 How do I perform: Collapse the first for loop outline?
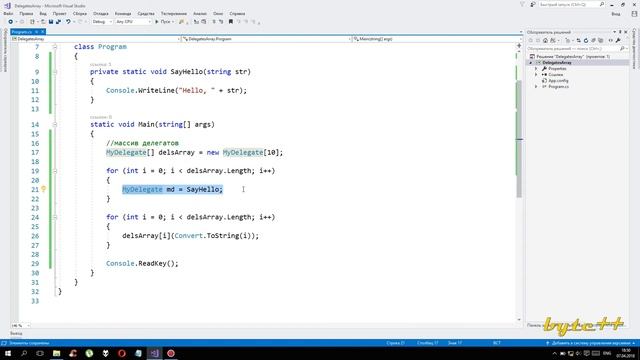[55, 171]
